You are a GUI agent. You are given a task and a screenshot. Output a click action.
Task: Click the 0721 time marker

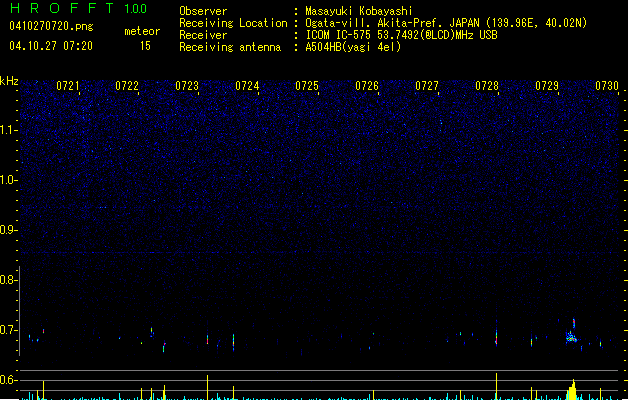(67, 86)
